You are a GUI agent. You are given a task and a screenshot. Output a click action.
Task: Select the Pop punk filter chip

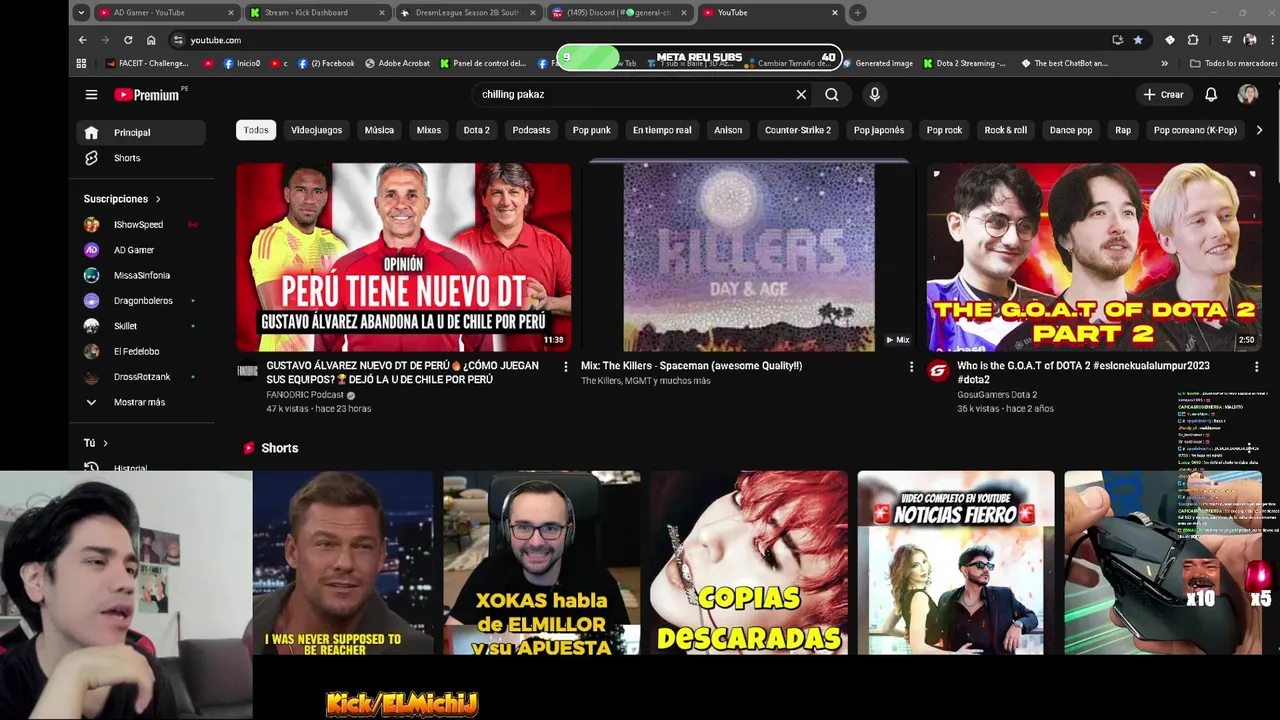[x=592, y=130]
